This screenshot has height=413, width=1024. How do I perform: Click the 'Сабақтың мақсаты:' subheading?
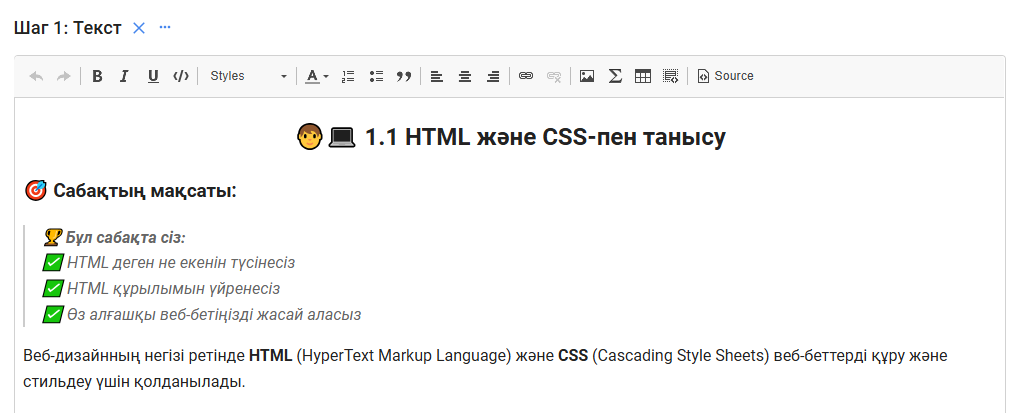(144, 191)
